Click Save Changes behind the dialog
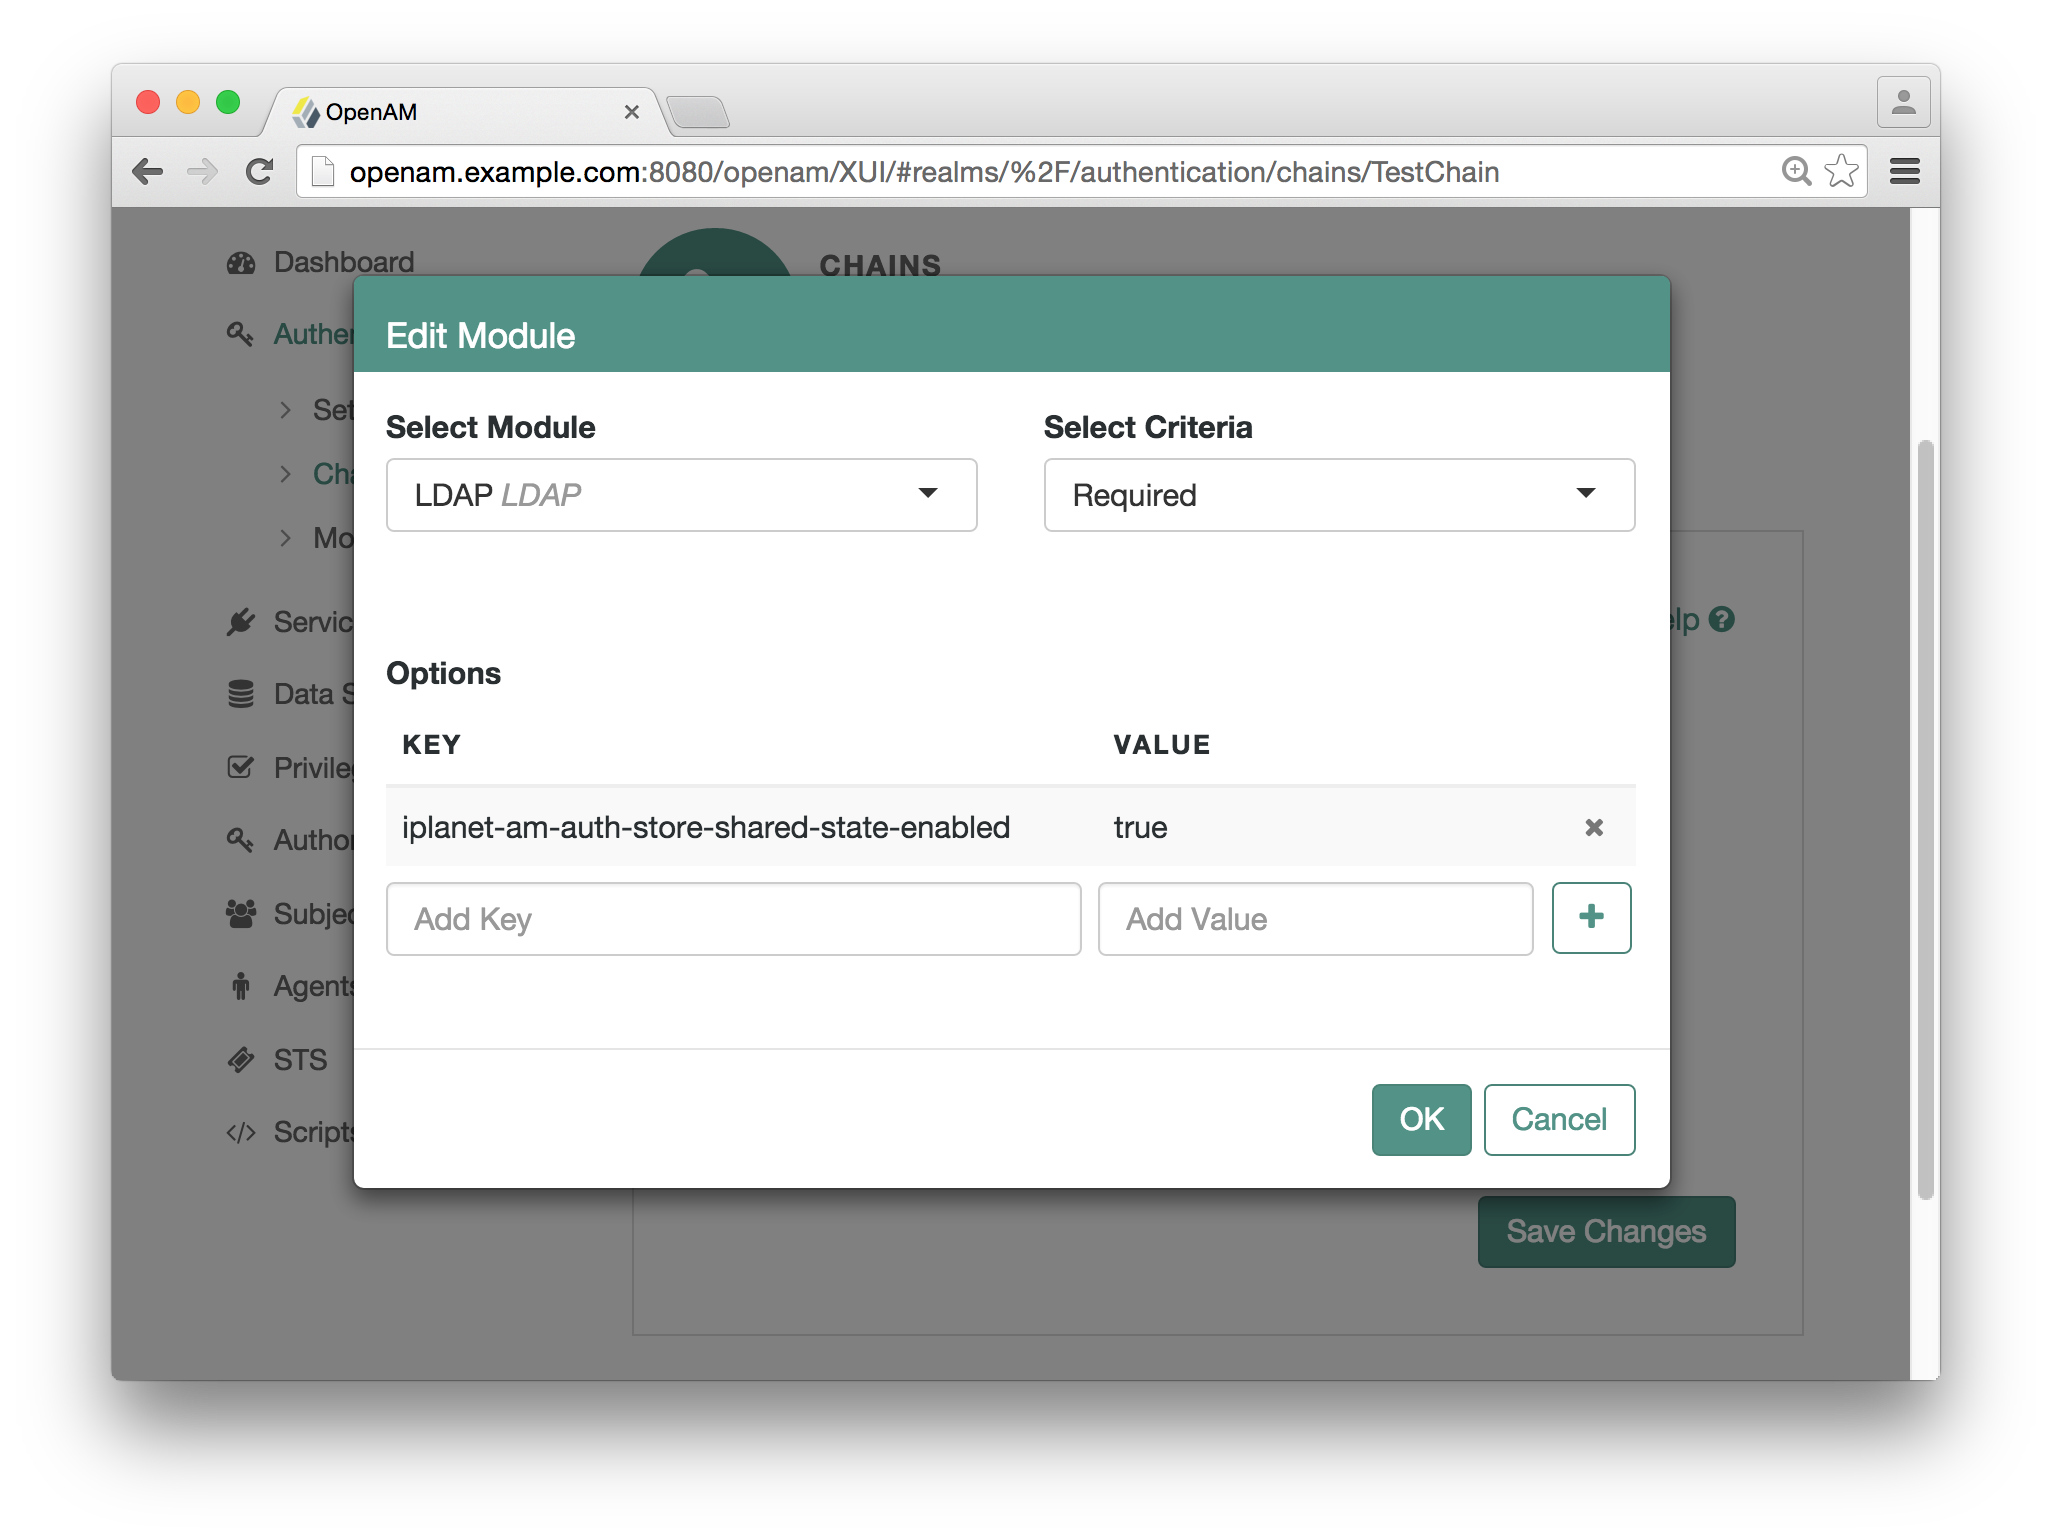 point(1606,1231)
